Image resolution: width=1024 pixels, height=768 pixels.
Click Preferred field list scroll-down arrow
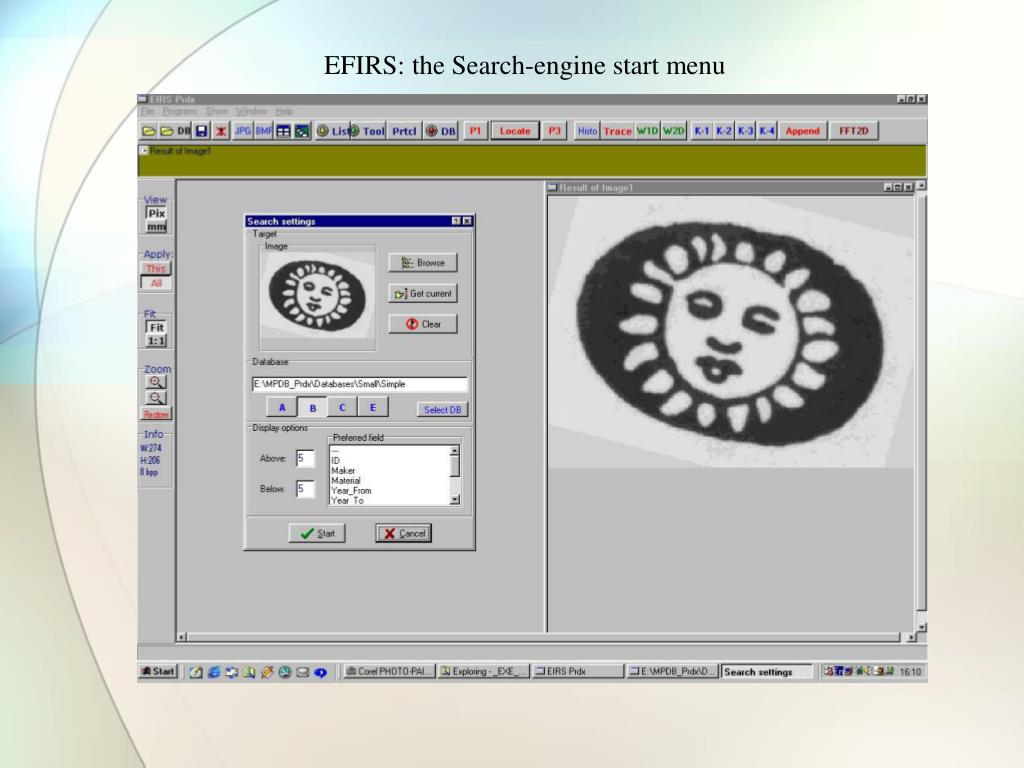[455, 500]
